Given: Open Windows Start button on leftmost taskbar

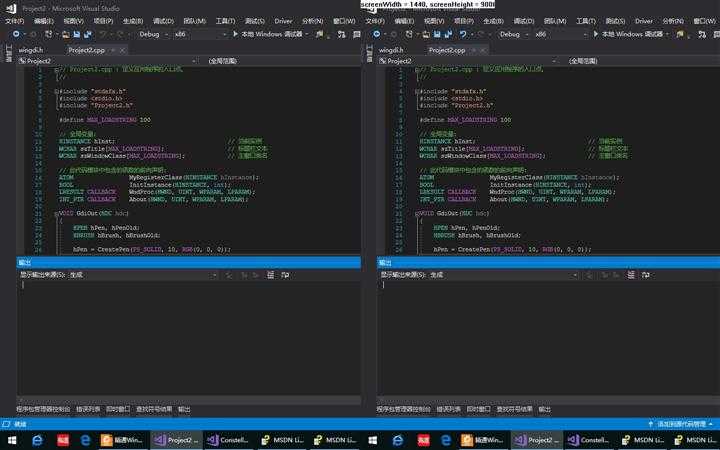Looking at the screenshot, I should [x=12, y=440].
